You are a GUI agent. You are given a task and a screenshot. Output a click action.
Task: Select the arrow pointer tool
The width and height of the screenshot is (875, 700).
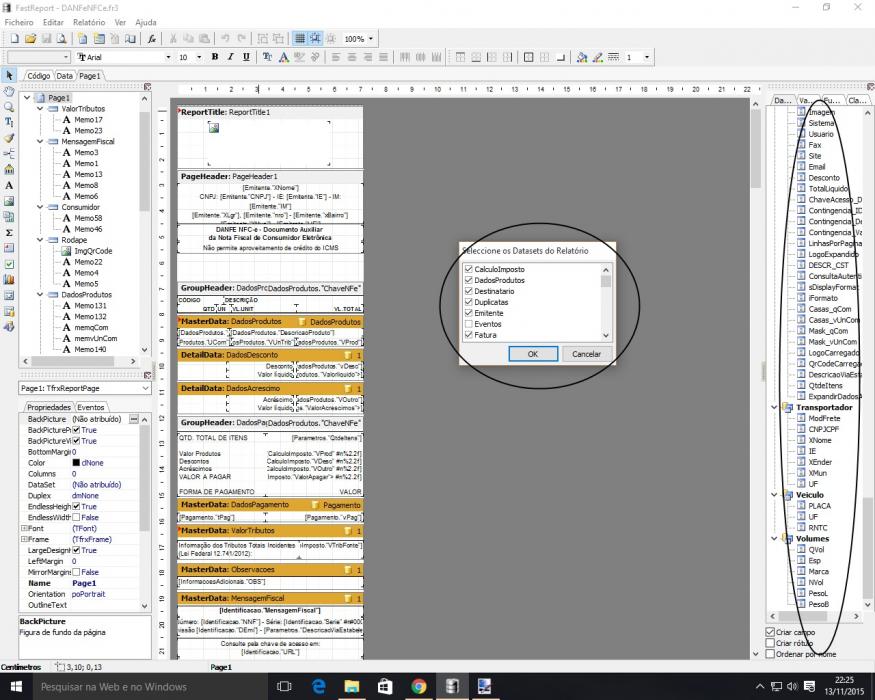tap(9, 75)
